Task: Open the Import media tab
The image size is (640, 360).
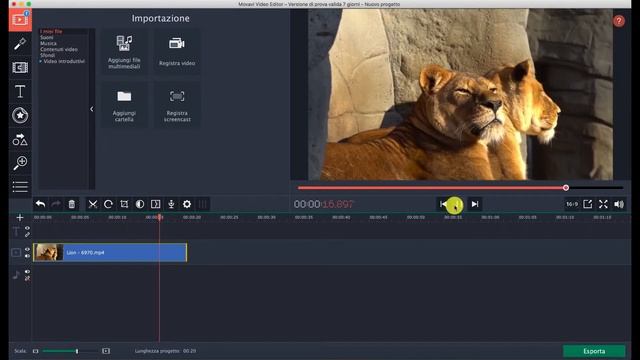Action: point(20,20)
